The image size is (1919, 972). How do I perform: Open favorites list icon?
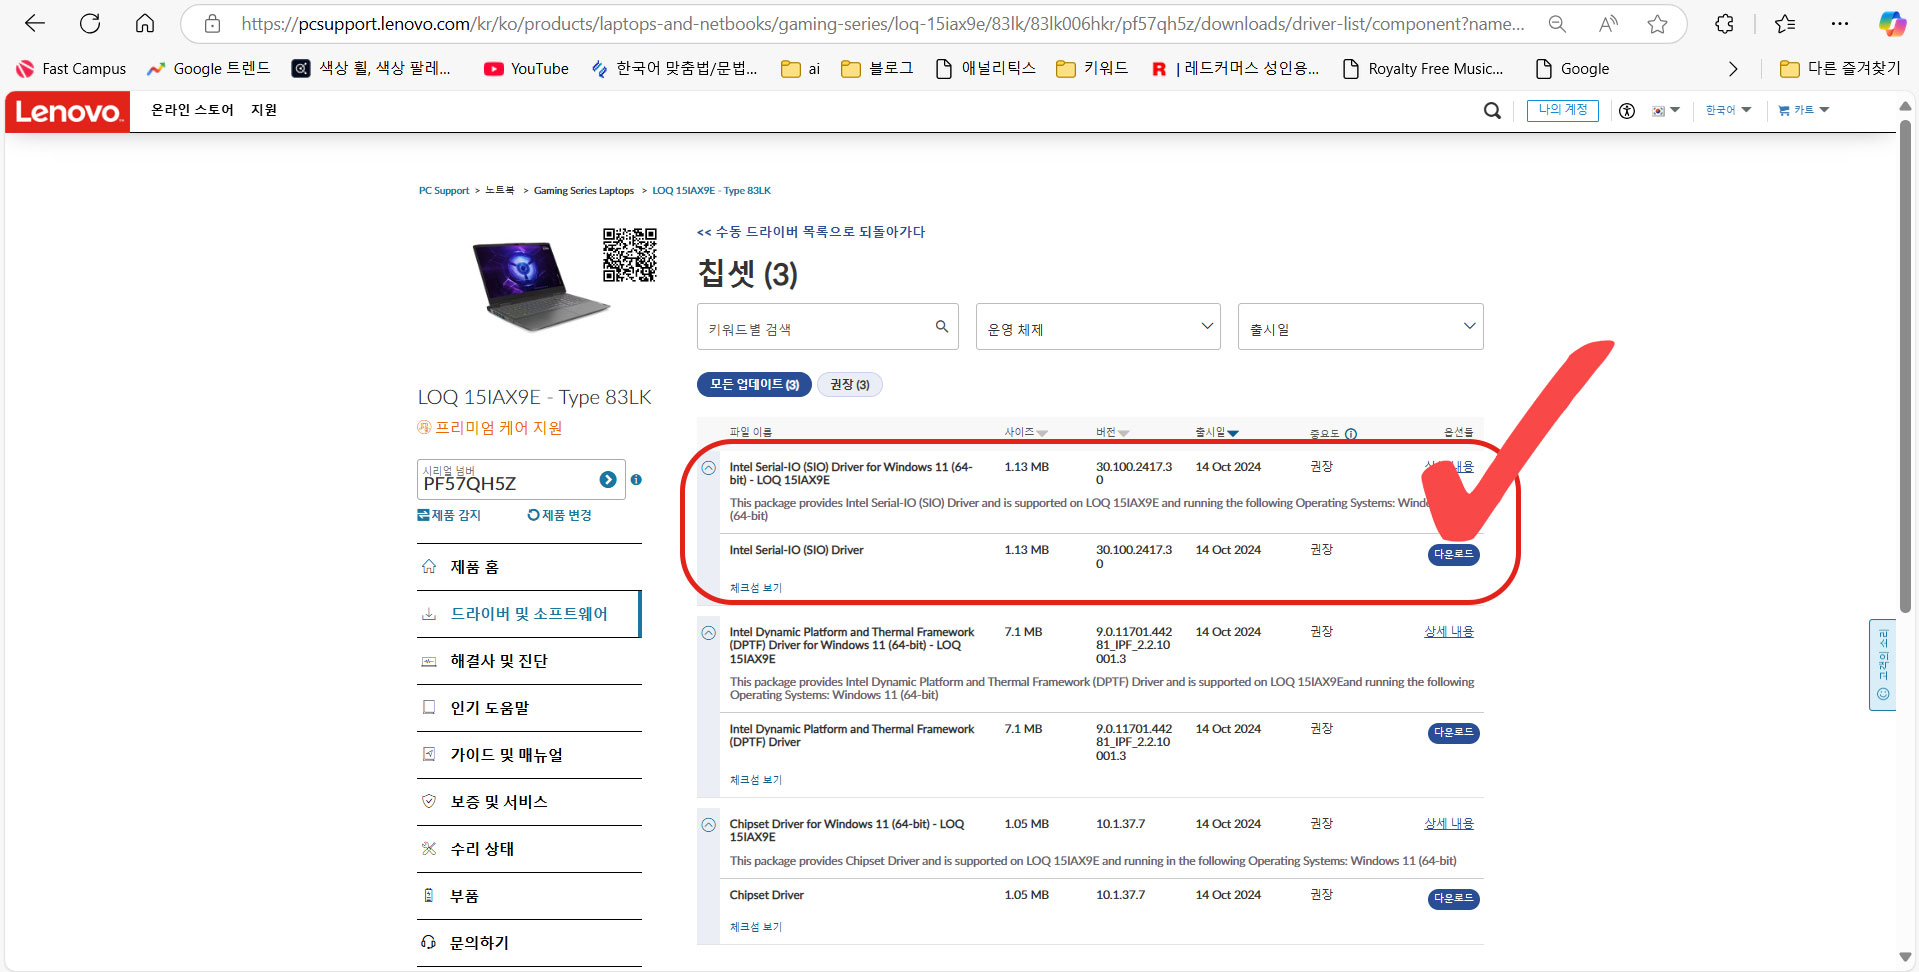[x=1785, y=23]
